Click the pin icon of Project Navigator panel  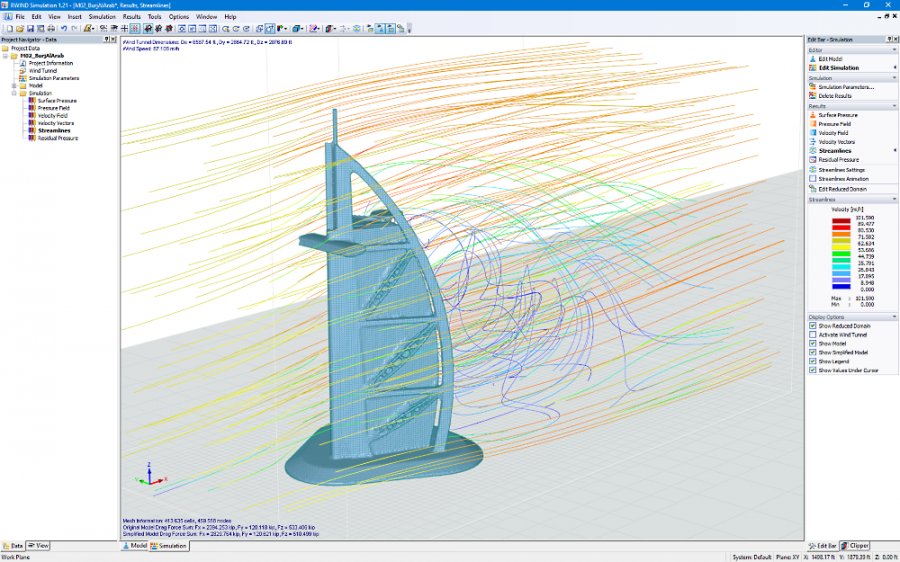point(107,40)
